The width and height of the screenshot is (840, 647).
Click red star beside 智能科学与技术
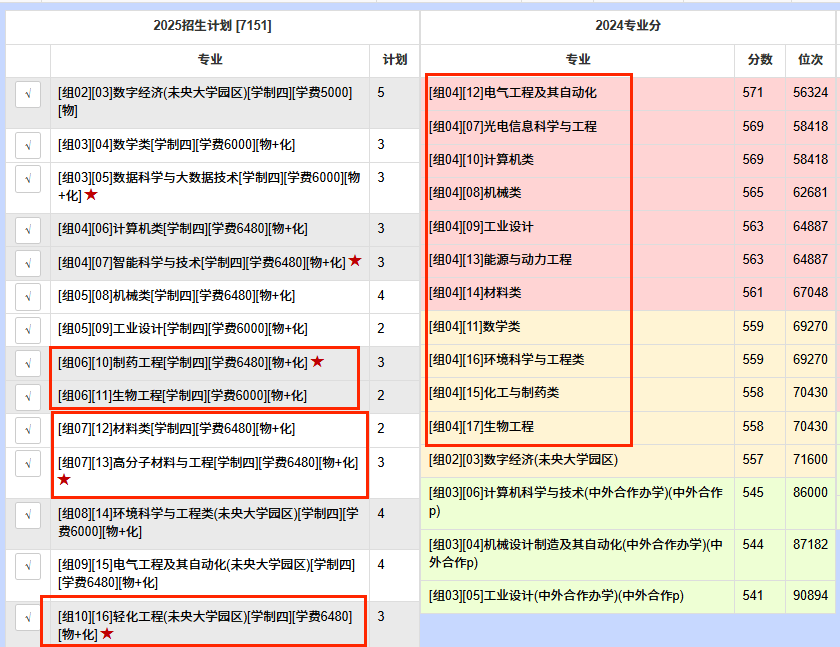355,261
